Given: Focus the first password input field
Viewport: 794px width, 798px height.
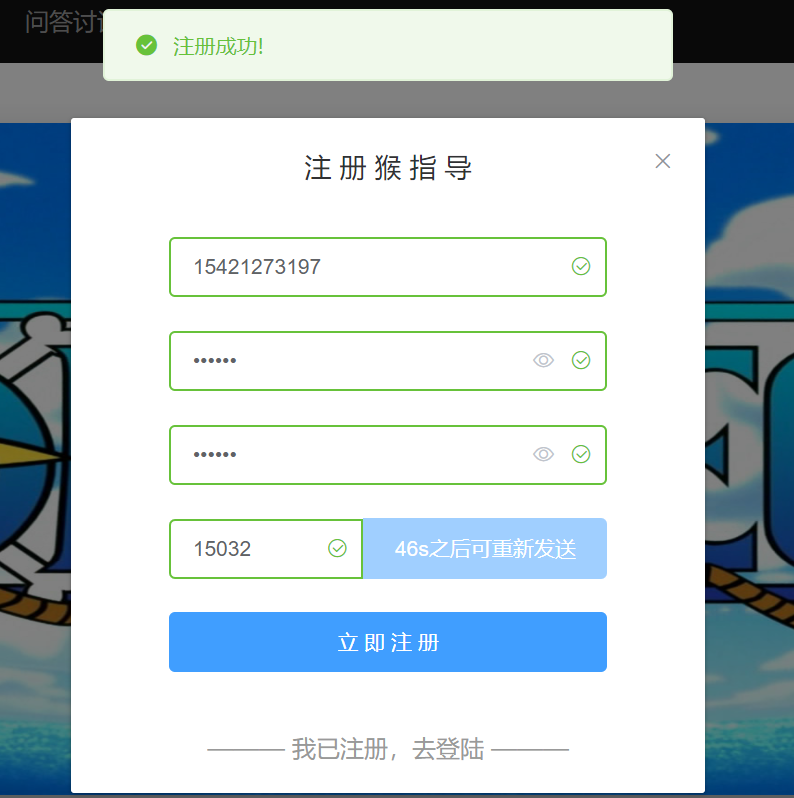Looking at the screenshot, I should (388, 361).
